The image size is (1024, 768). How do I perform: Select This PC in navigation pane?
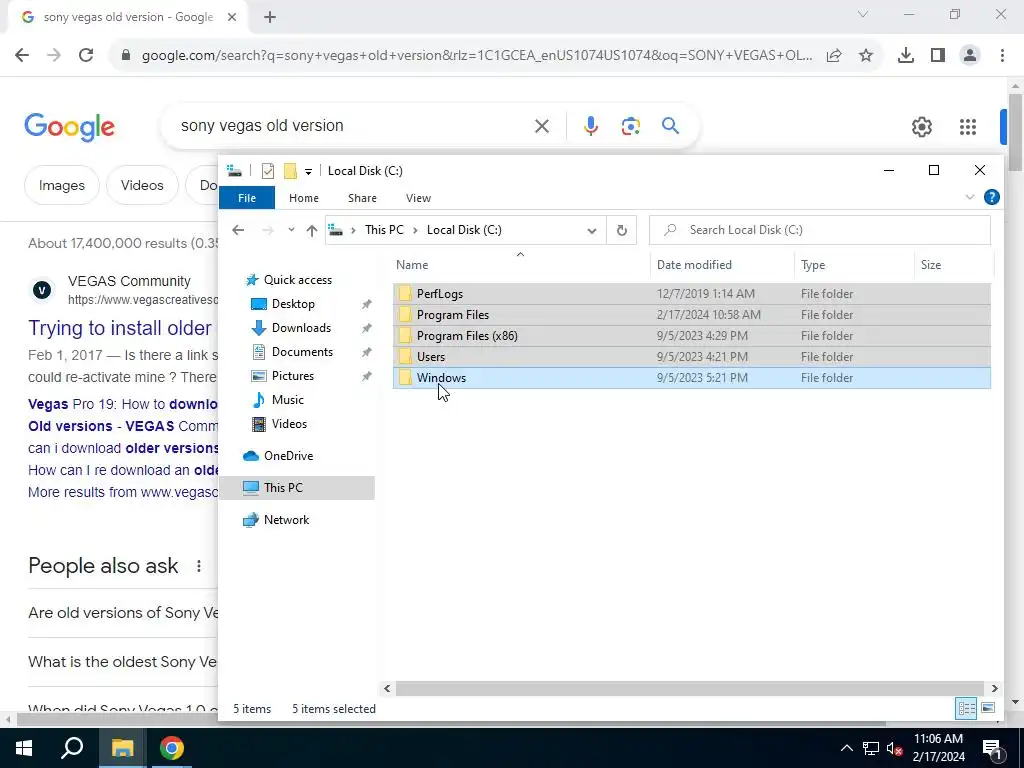pyautogui.click(x=297, y=488)
